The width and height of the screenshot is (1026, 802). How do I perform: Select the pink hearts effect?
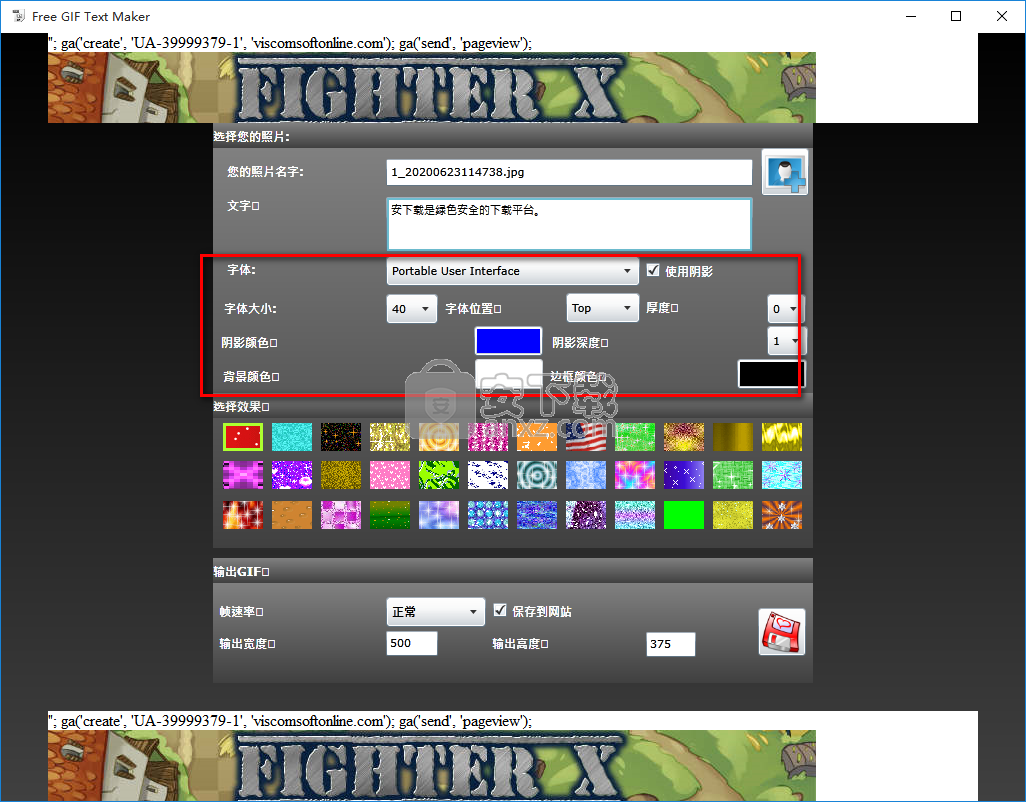click(390, 476)
